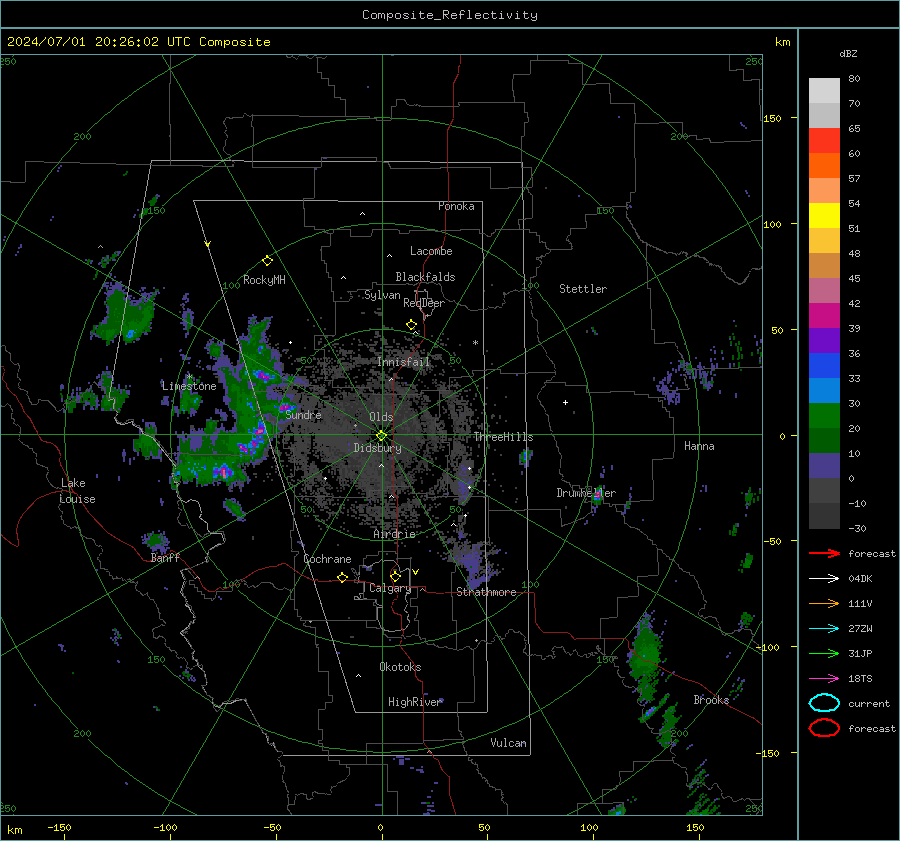Screen dimensions: 900x841
Task: Pick the indigo swatch between 10 and 0 dBZ
Action: click(x=824, y=466)
